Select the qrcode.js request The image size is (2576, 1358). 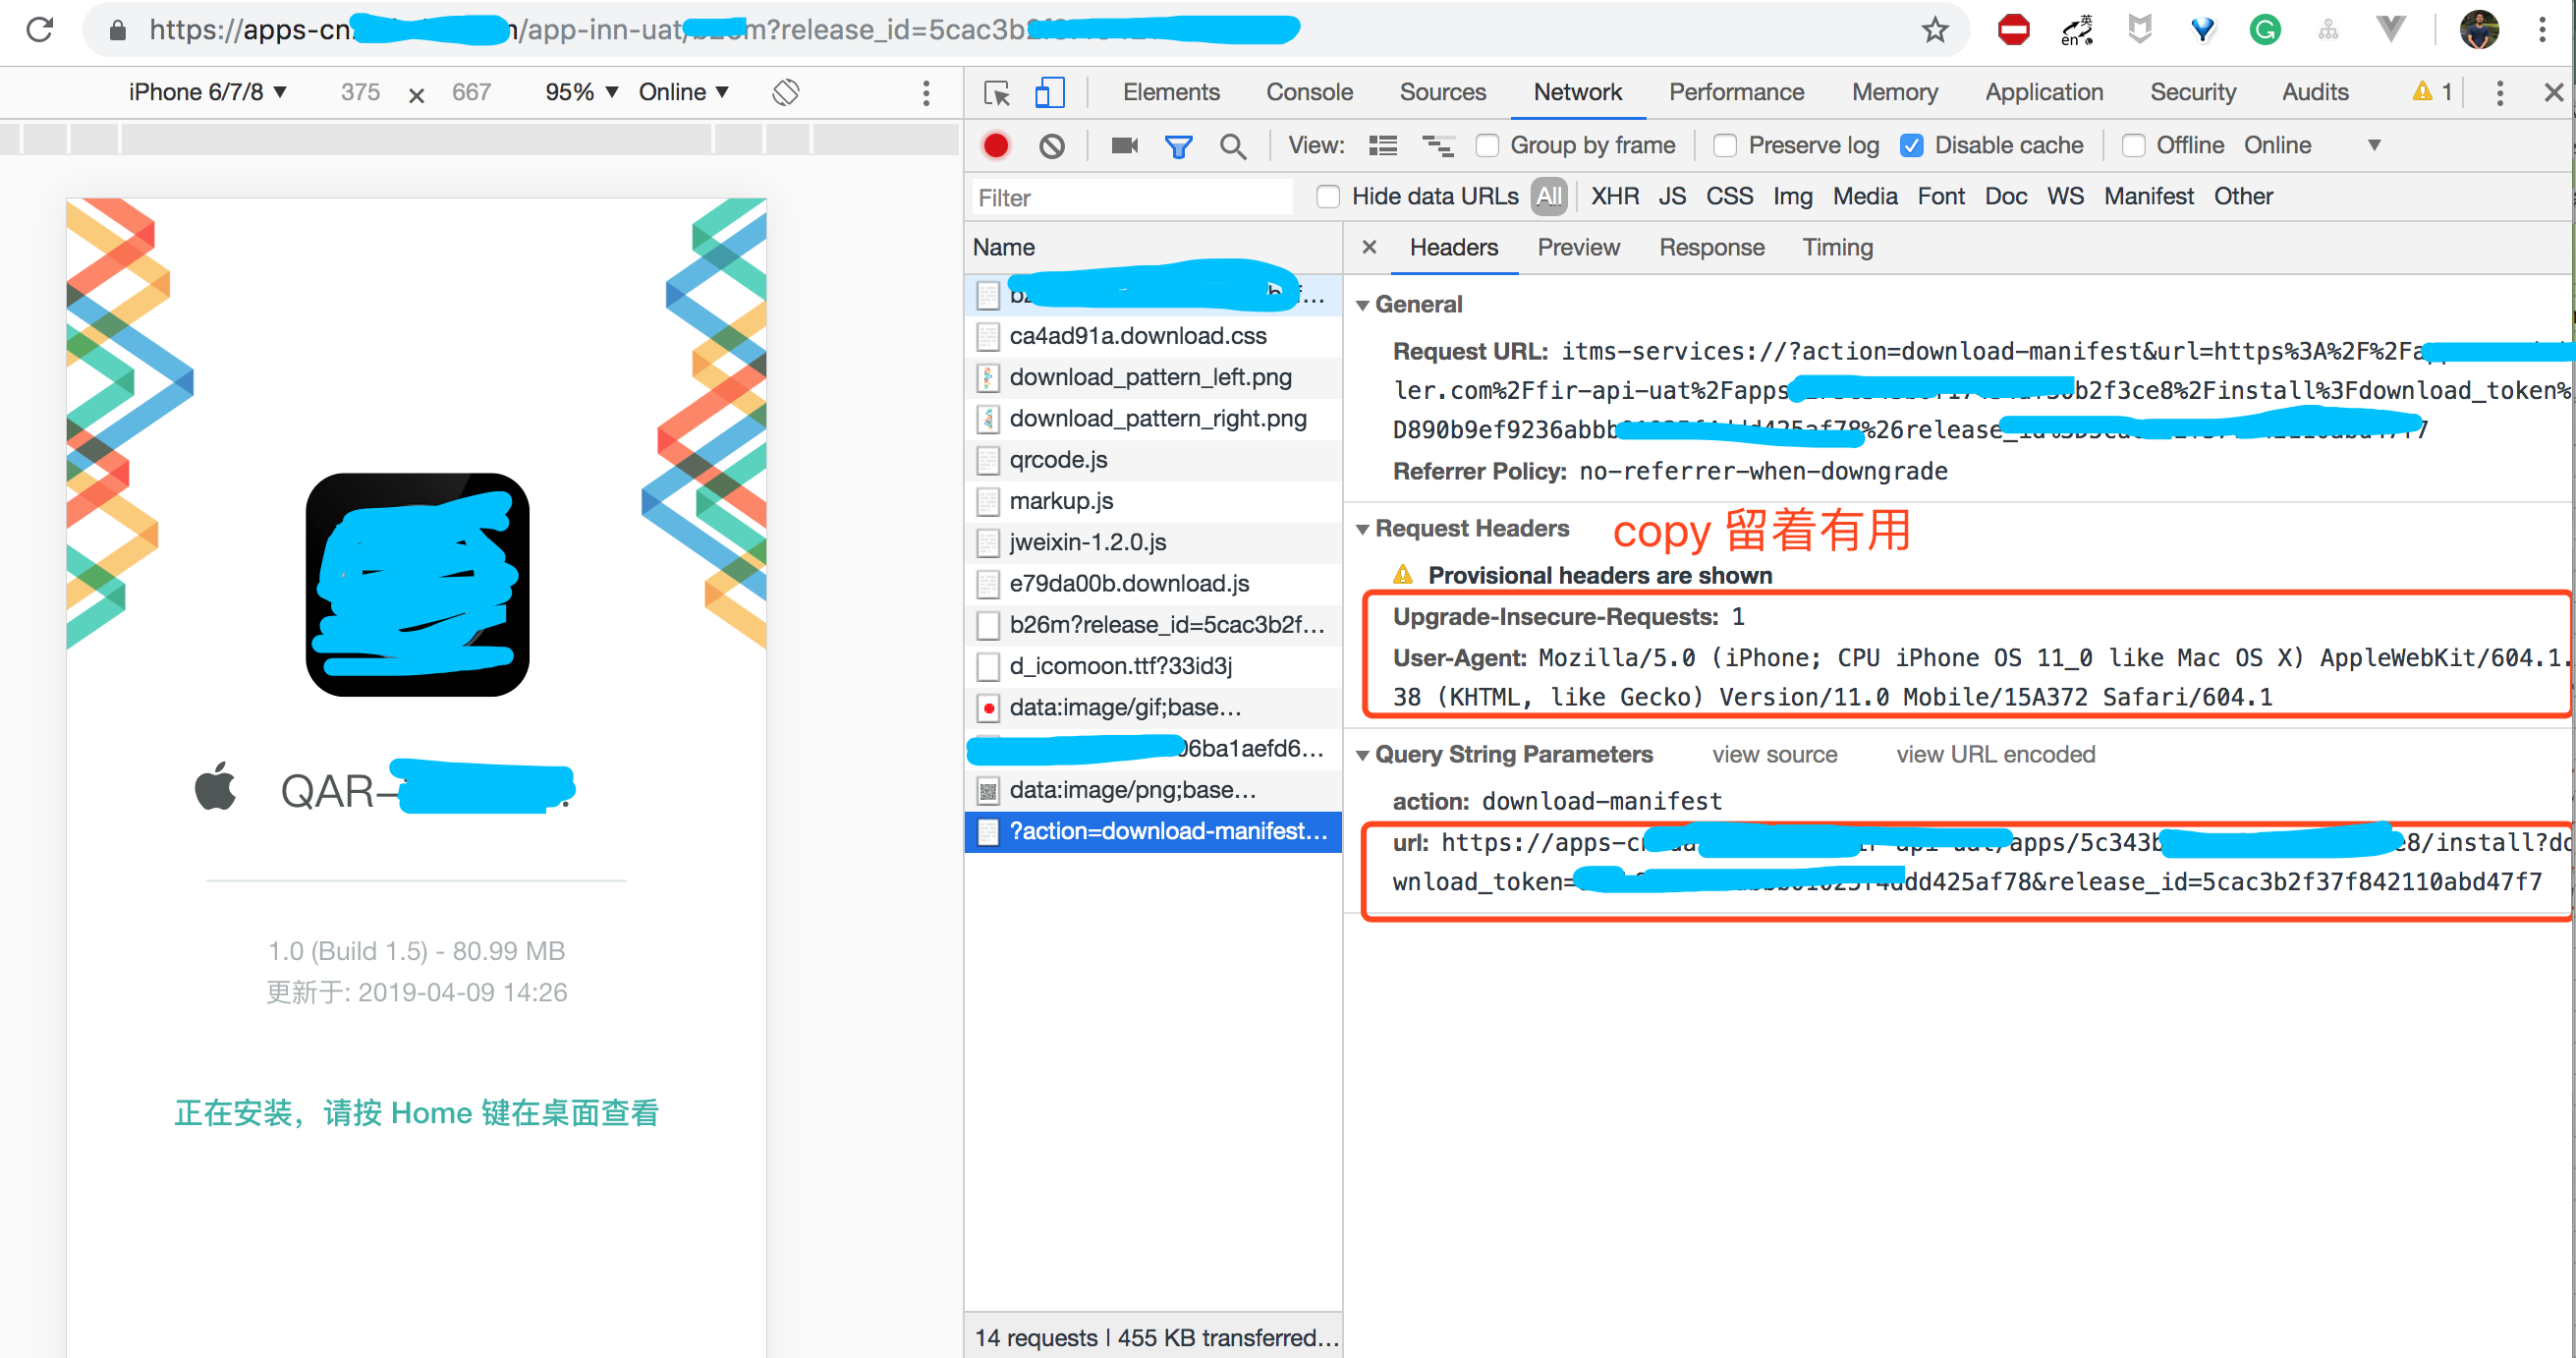click(1152, 459)
